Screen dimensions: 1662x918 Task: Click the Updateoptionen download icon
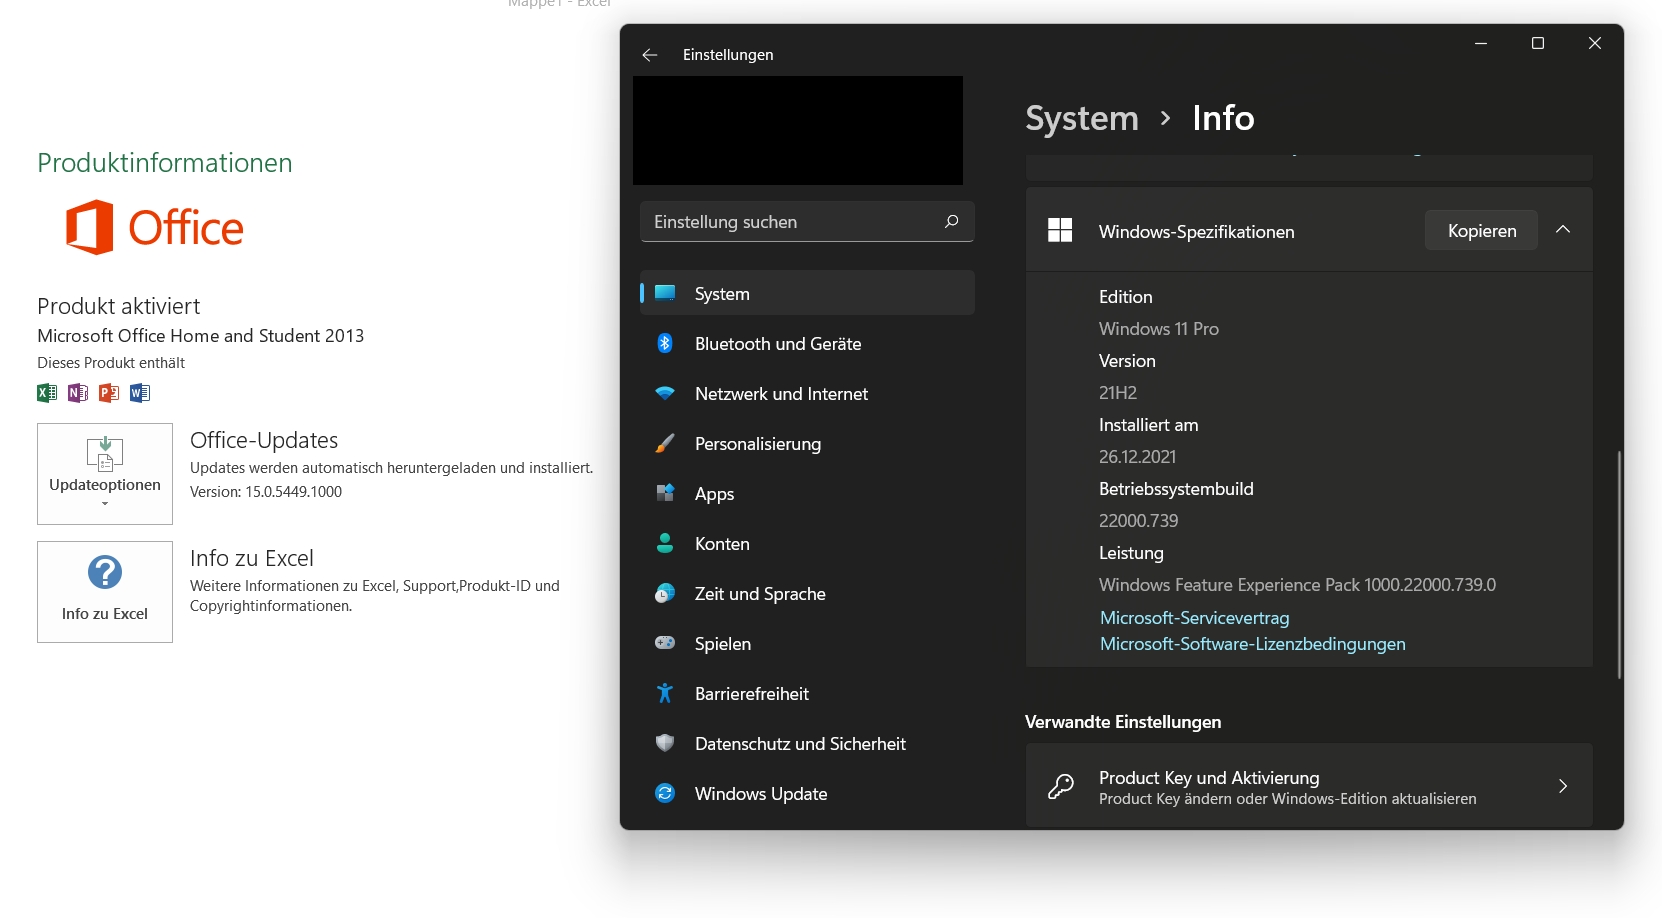105,453
